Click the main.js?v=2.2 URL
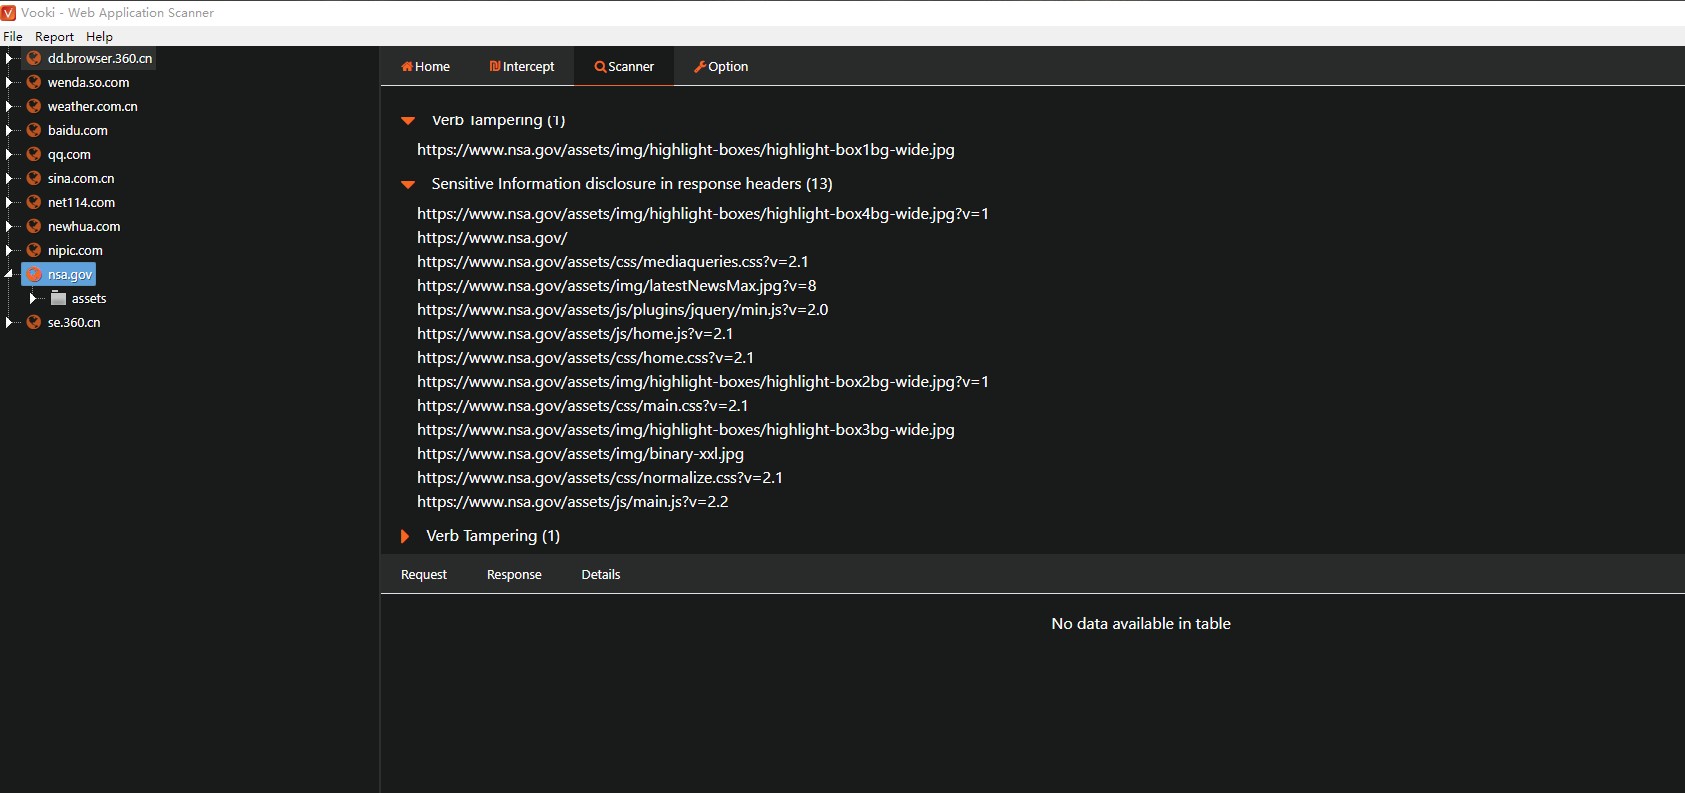Viewport: 1685px width, 793px height. pos(573,502)
